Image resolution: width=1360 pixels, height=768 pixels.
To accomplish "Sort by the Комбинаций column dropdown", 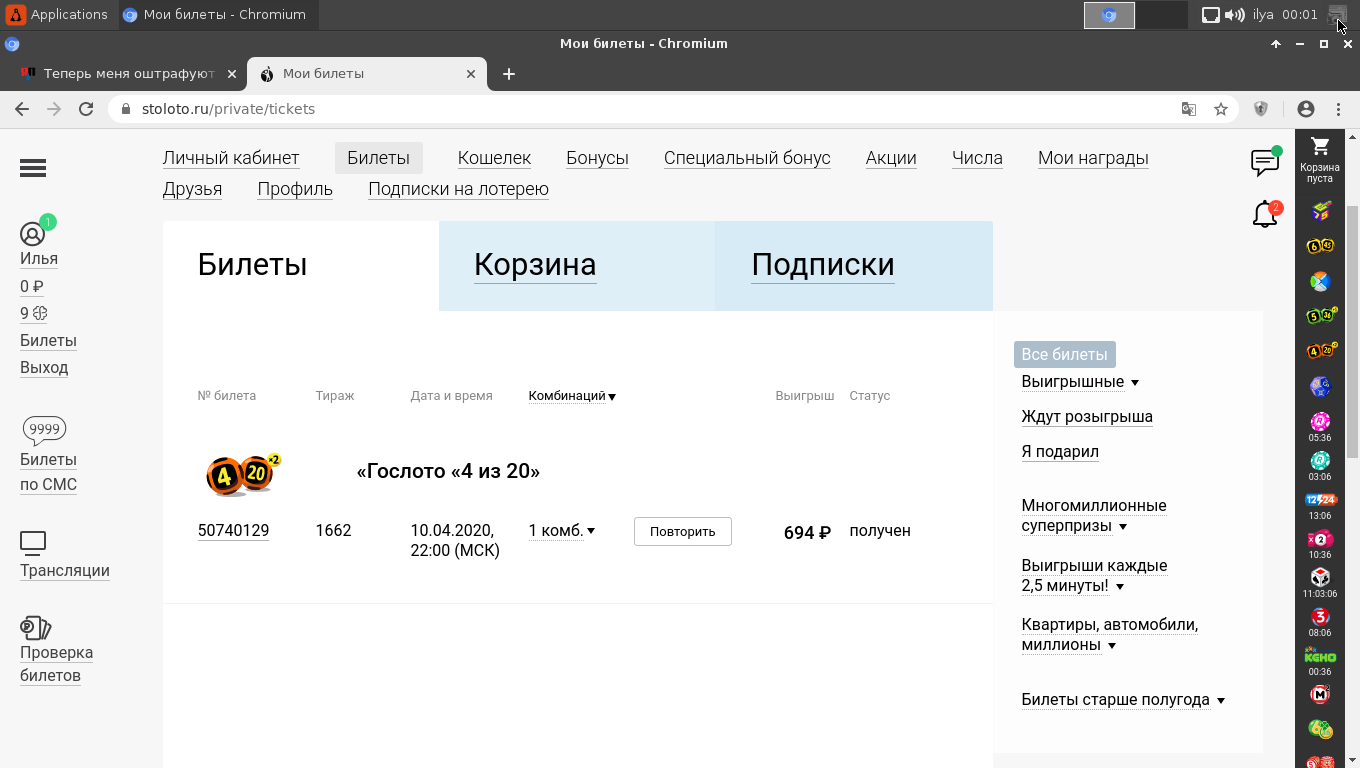I will (572, 396).
